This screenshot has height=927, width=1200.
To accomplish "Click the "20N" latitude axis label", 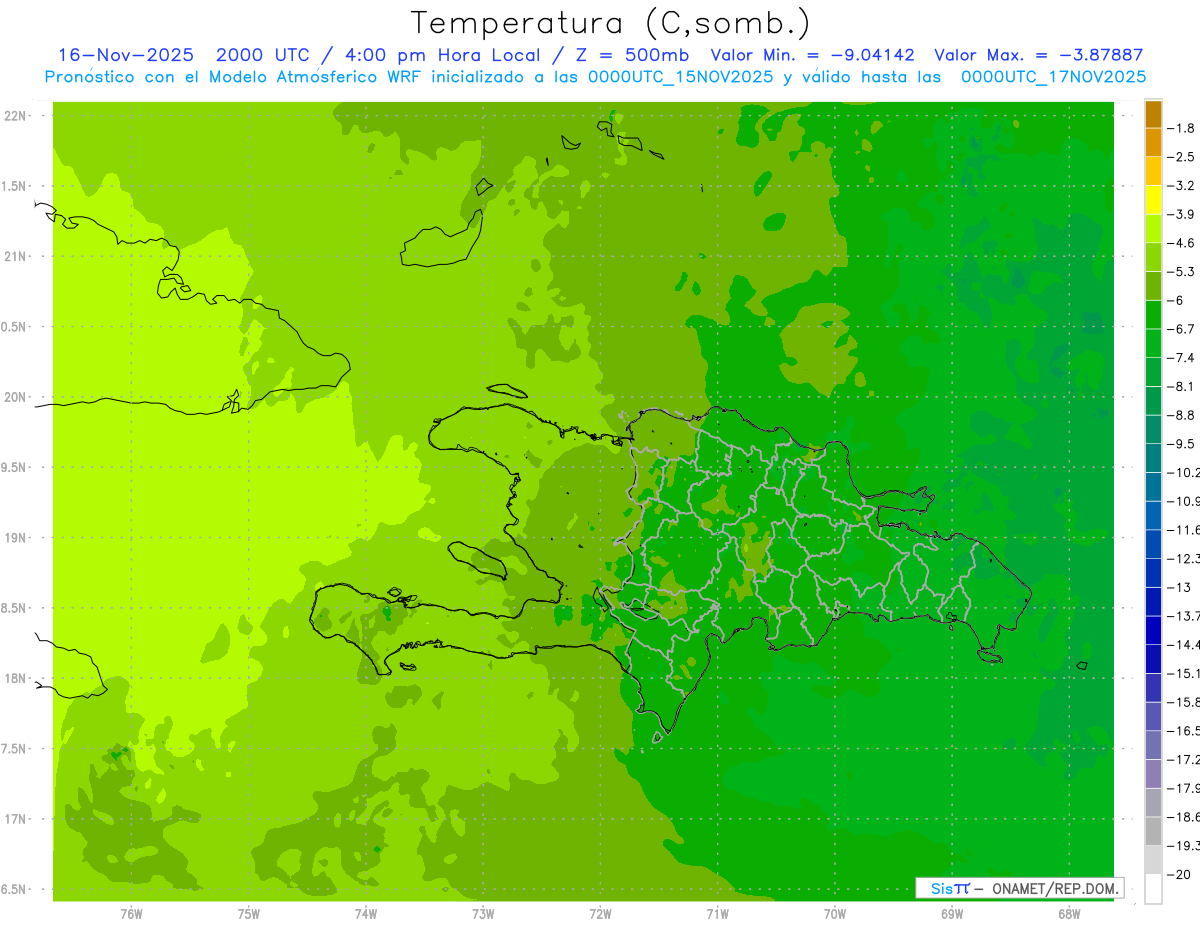I will (15, 397).
